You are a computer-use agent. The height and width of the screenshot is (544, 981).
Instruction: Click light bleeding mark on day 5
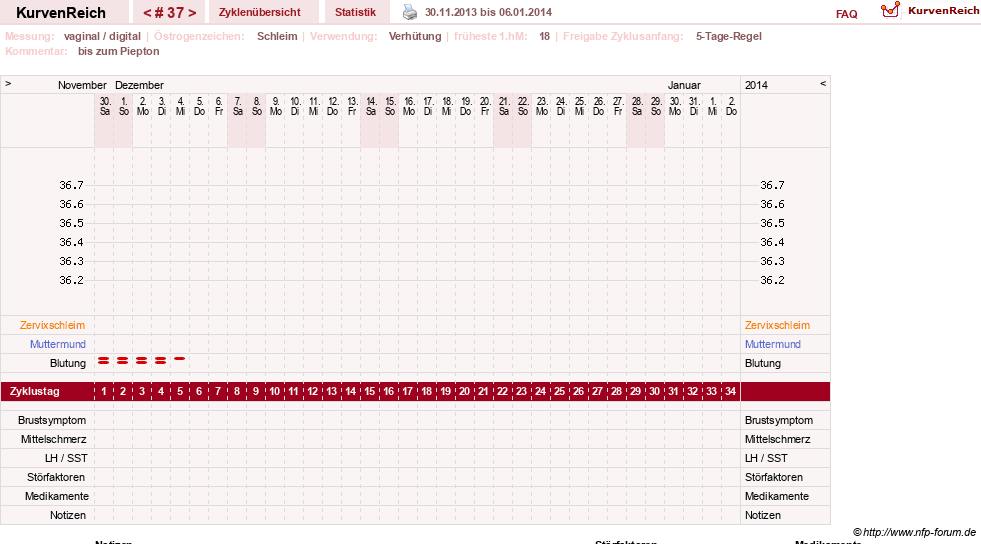180,359
